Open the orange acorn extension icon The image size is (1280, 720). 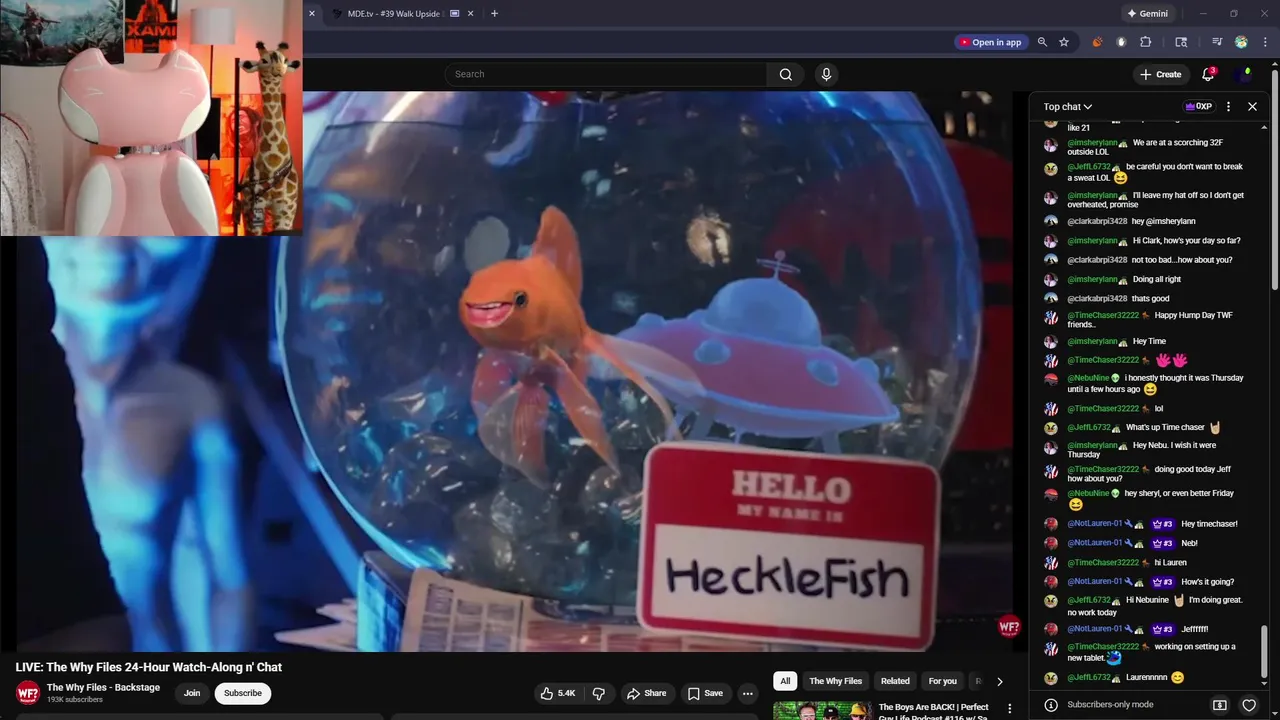pos(1097,42)
